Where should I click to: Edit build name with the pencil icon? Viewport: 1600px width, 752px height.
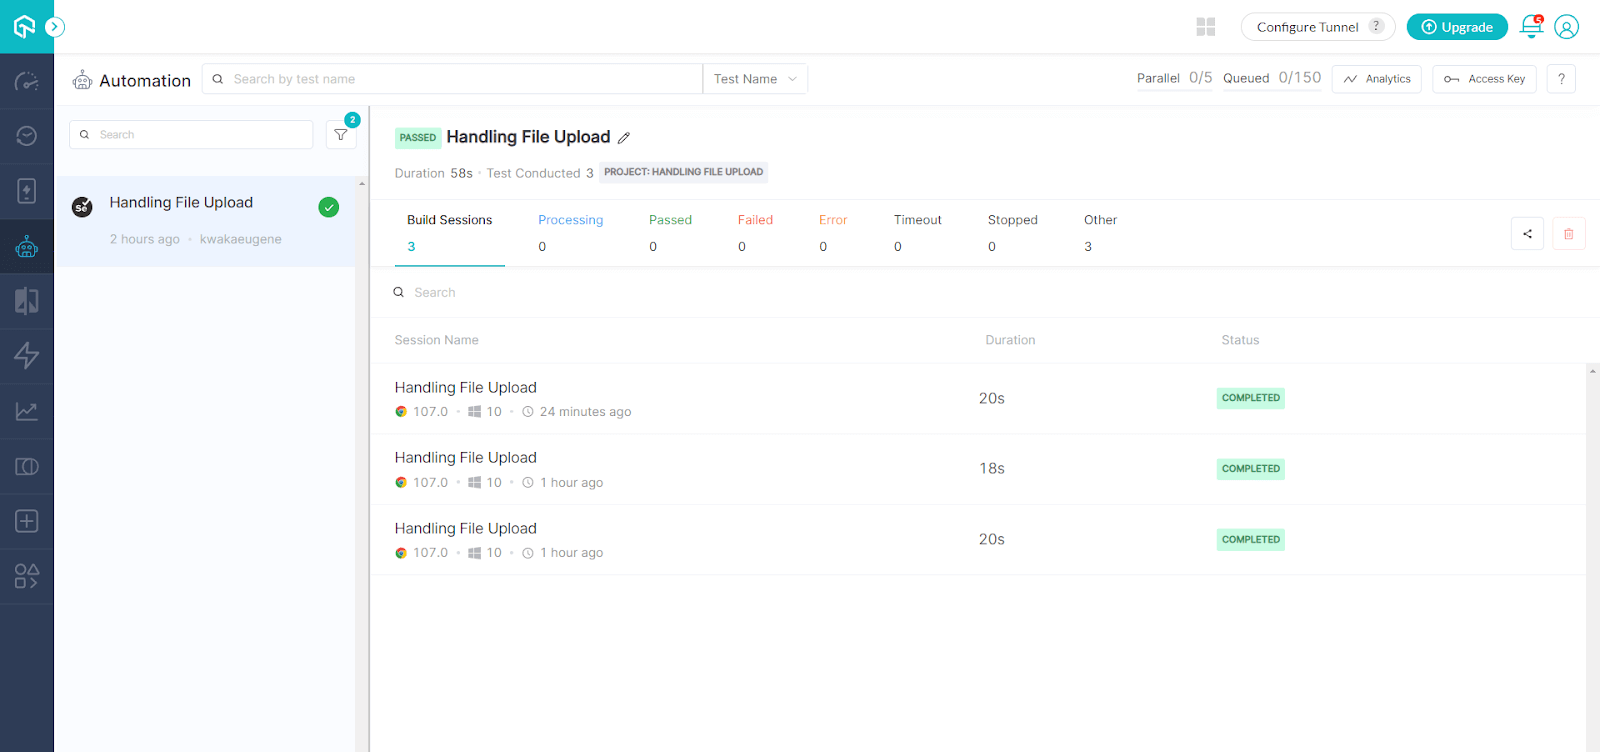pos(624,138)
